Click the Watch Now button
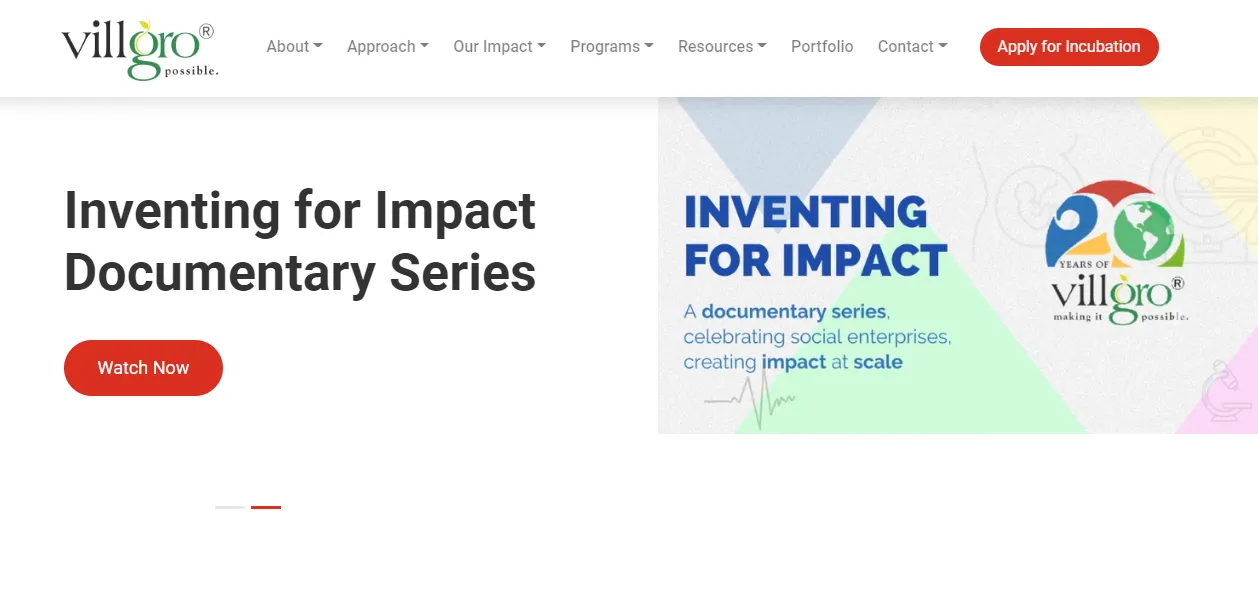The width and height of the screenshot is (1258, 612). (143, 368)
